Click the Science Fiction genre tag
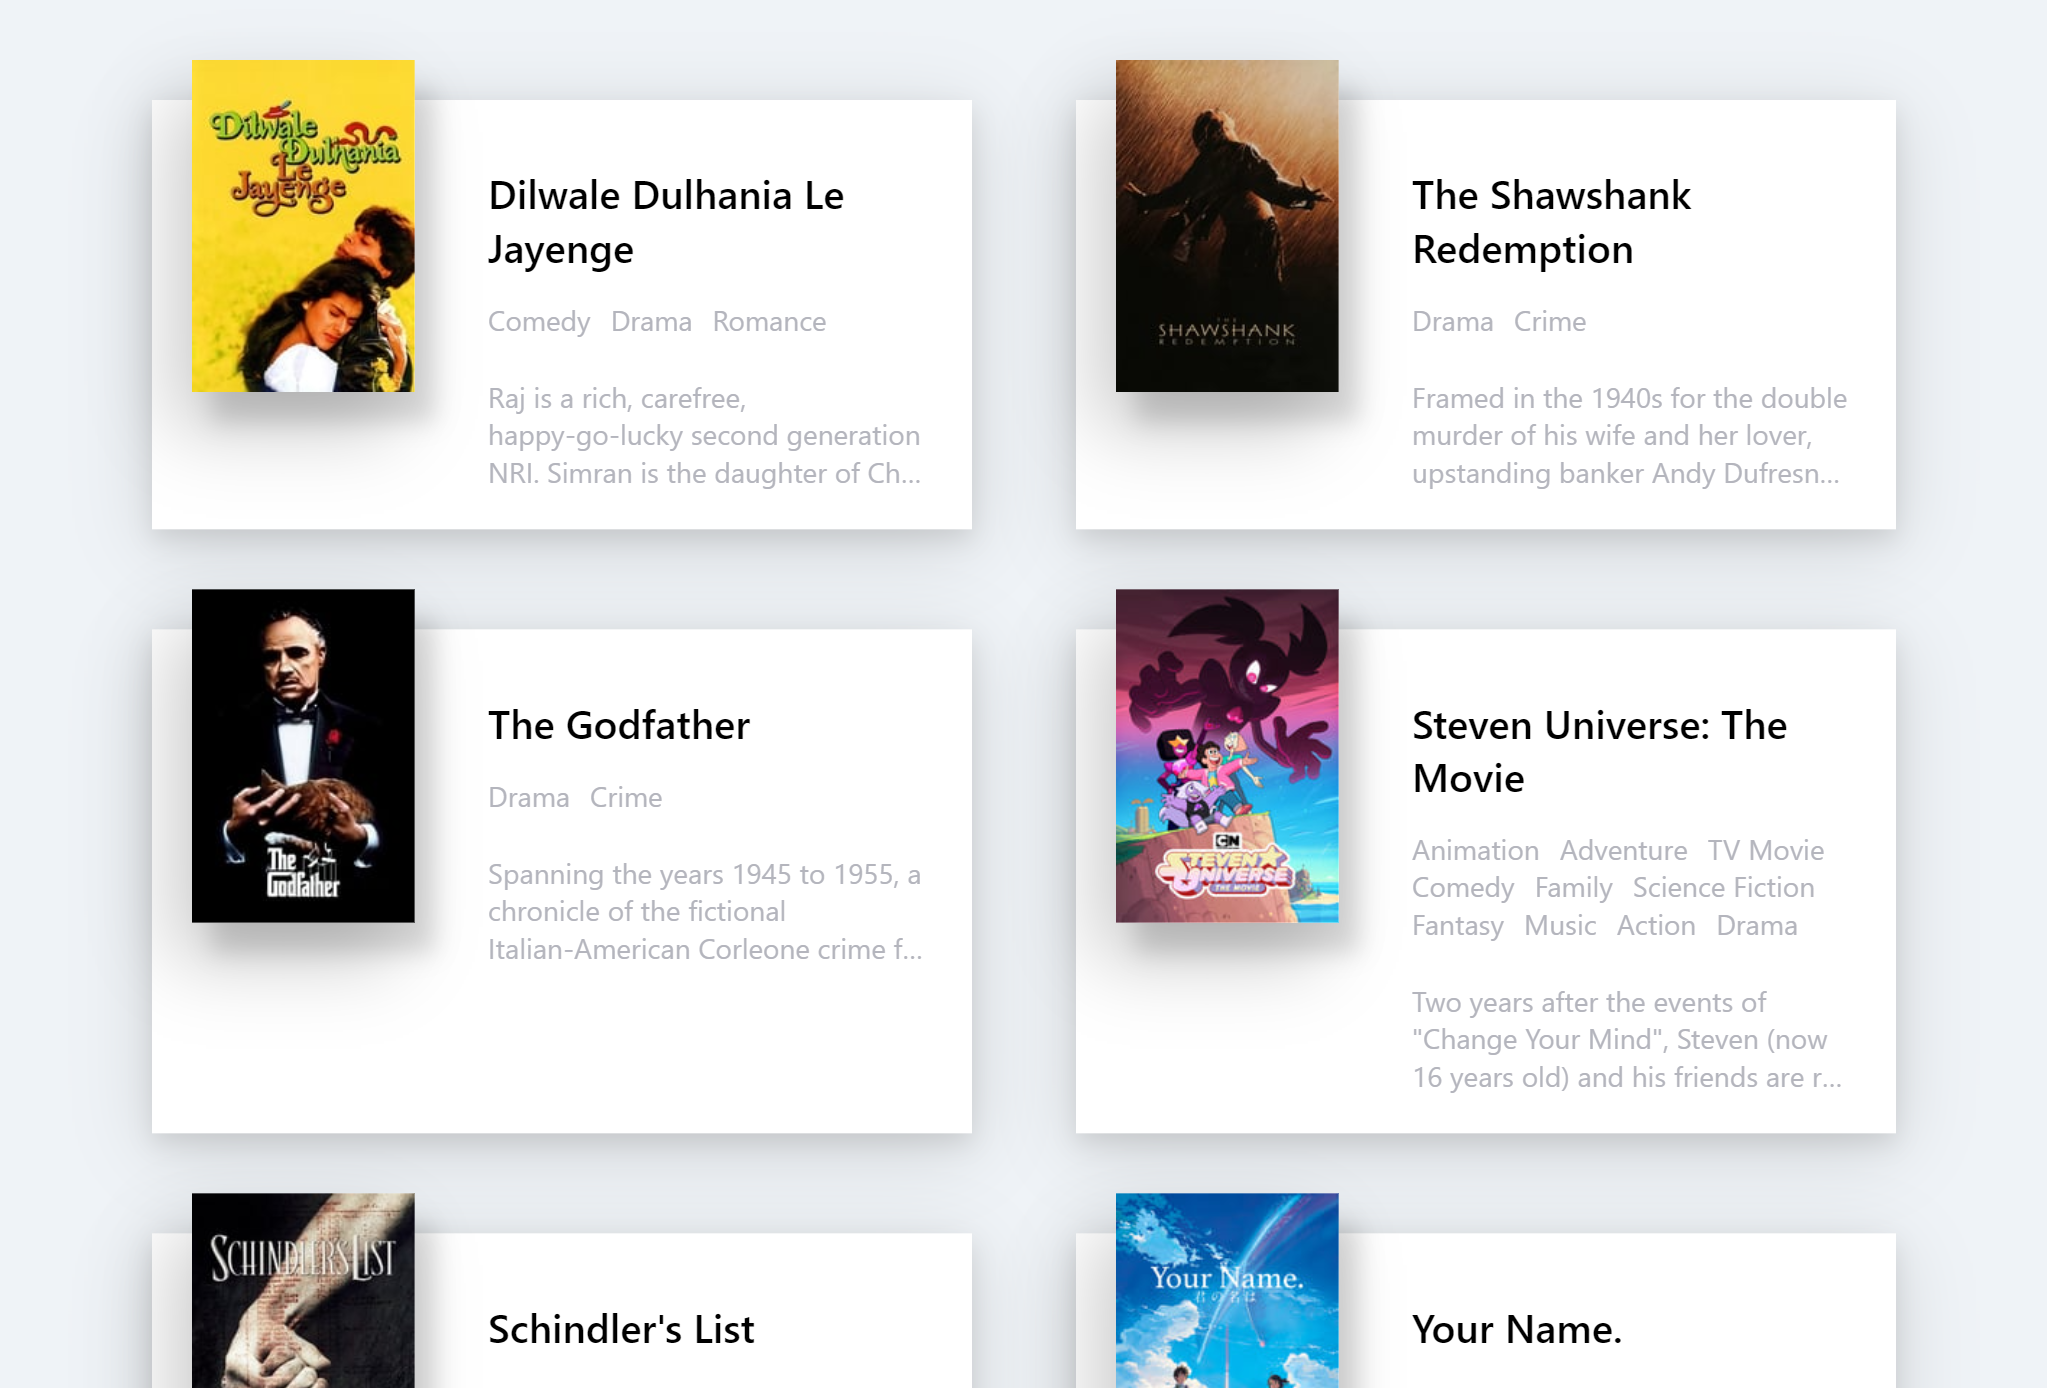 1723,888
